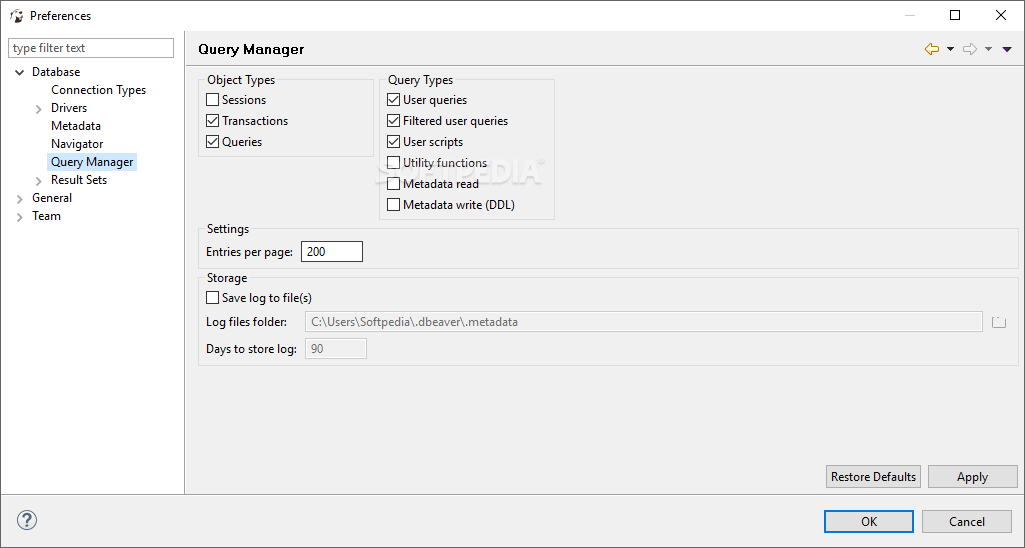Enable Metadata write (DDL) checkbox
Viewport: 1025px width, 548px height.
click(x=394, y=205)
